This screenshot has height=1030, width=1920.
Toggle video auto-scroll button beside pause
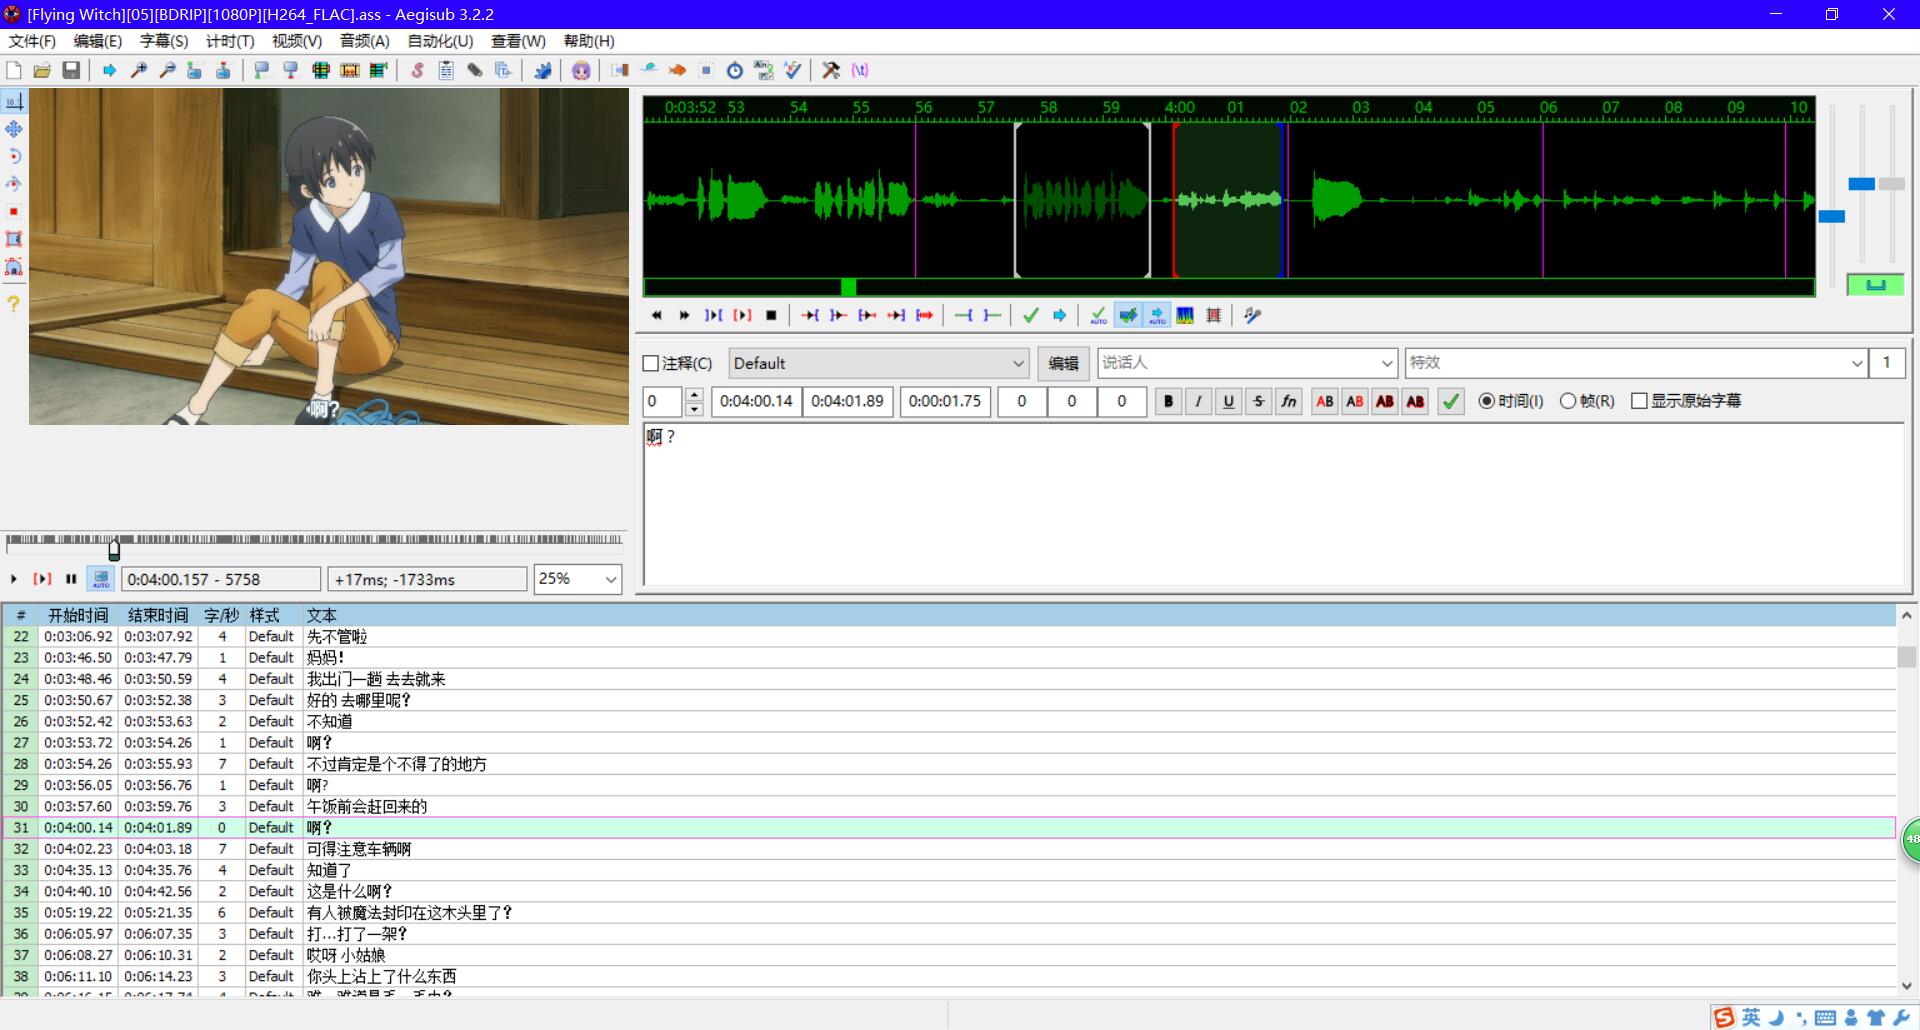point(101,579)
